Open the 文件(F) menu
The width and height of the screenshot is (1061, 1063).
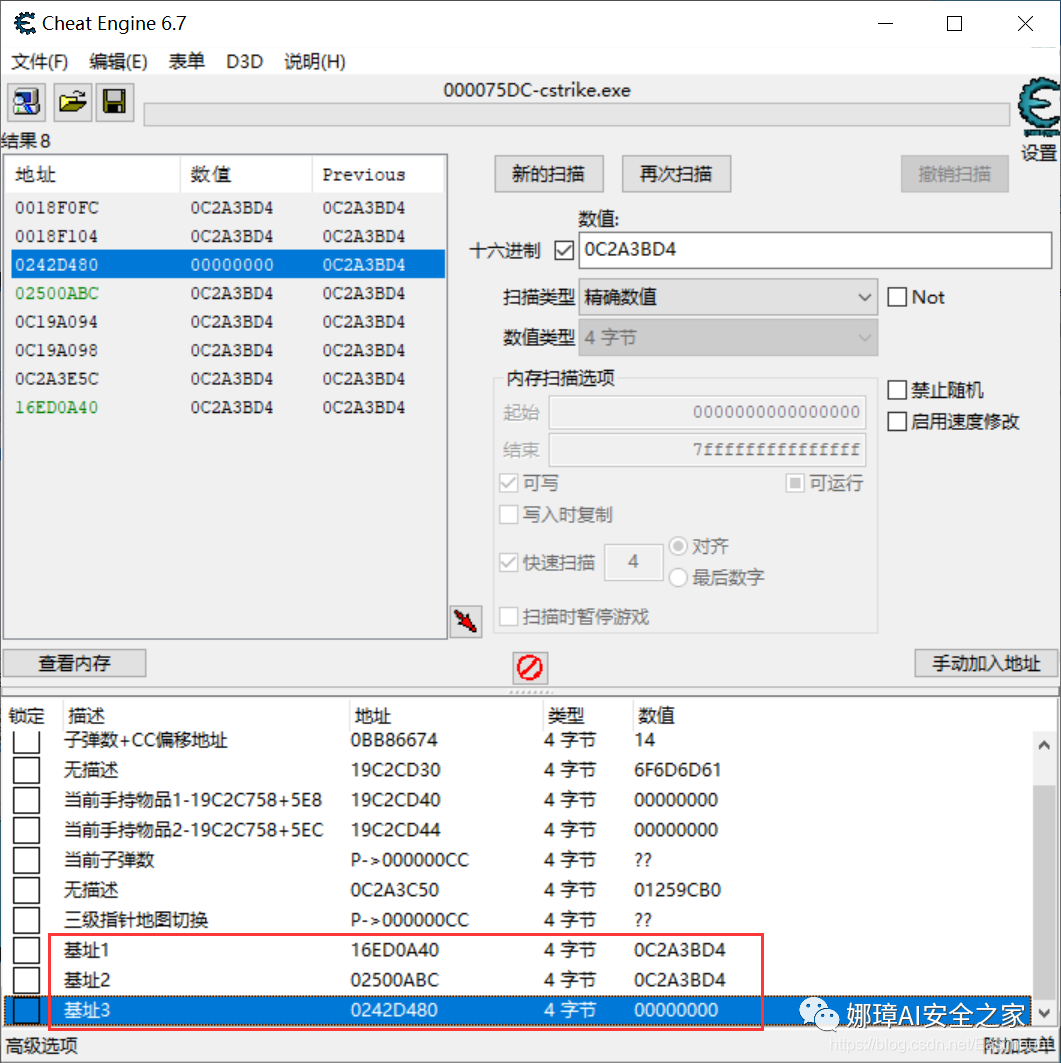(x=40, y=62)
